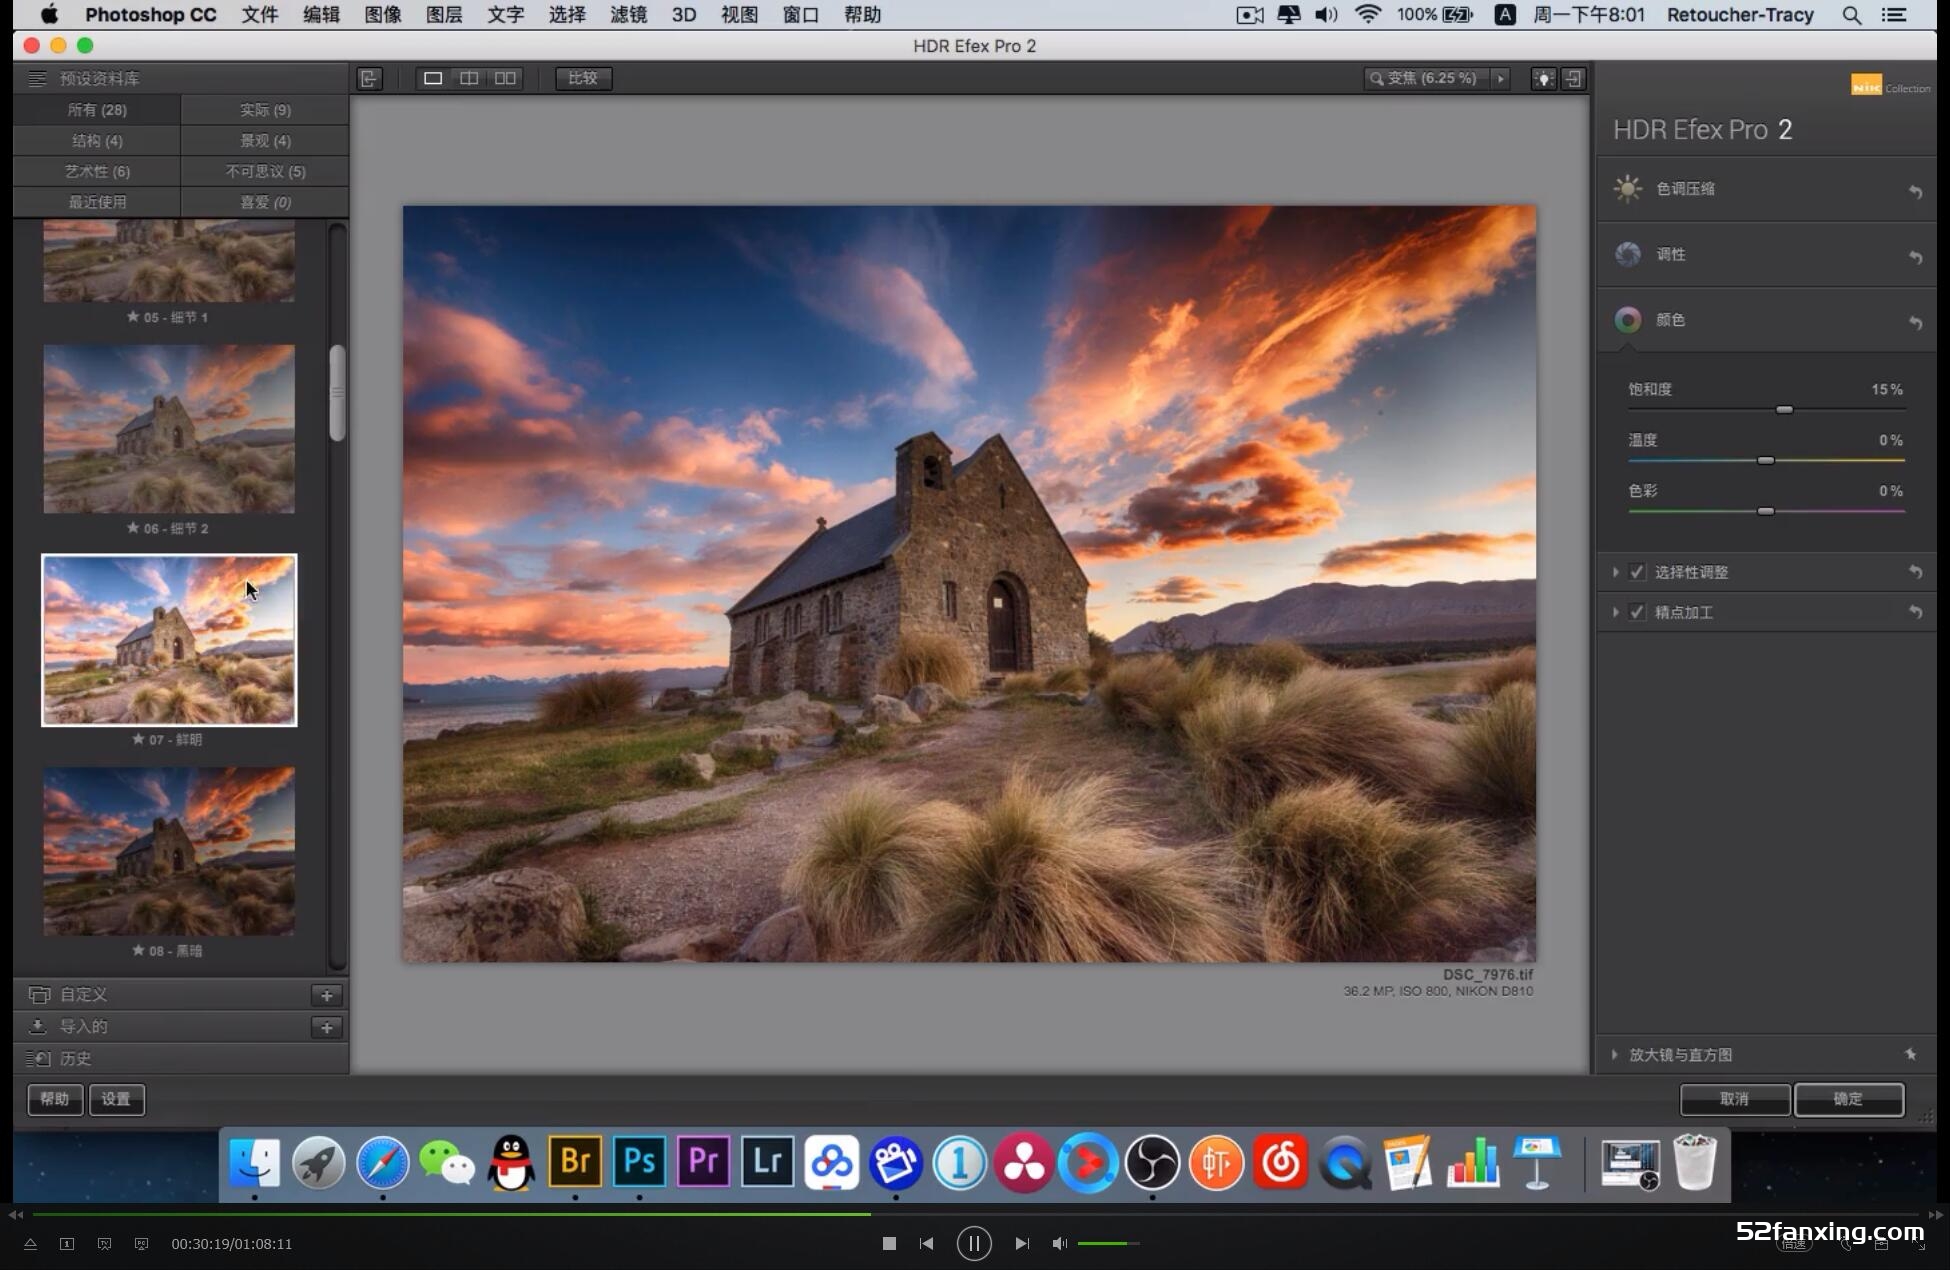Select split preview view mode
This screenshot has height=1270, width=1950.
(469, 78)
